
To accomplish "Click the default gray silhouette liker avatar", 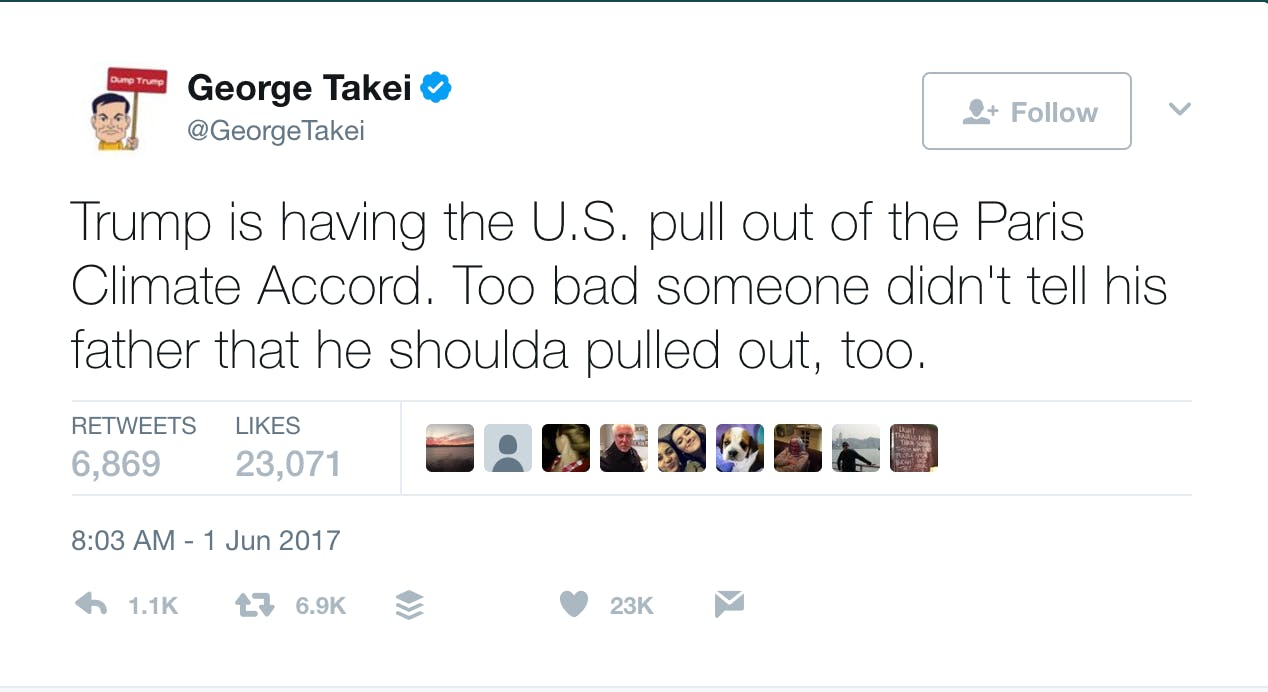I will coord(508,448).
